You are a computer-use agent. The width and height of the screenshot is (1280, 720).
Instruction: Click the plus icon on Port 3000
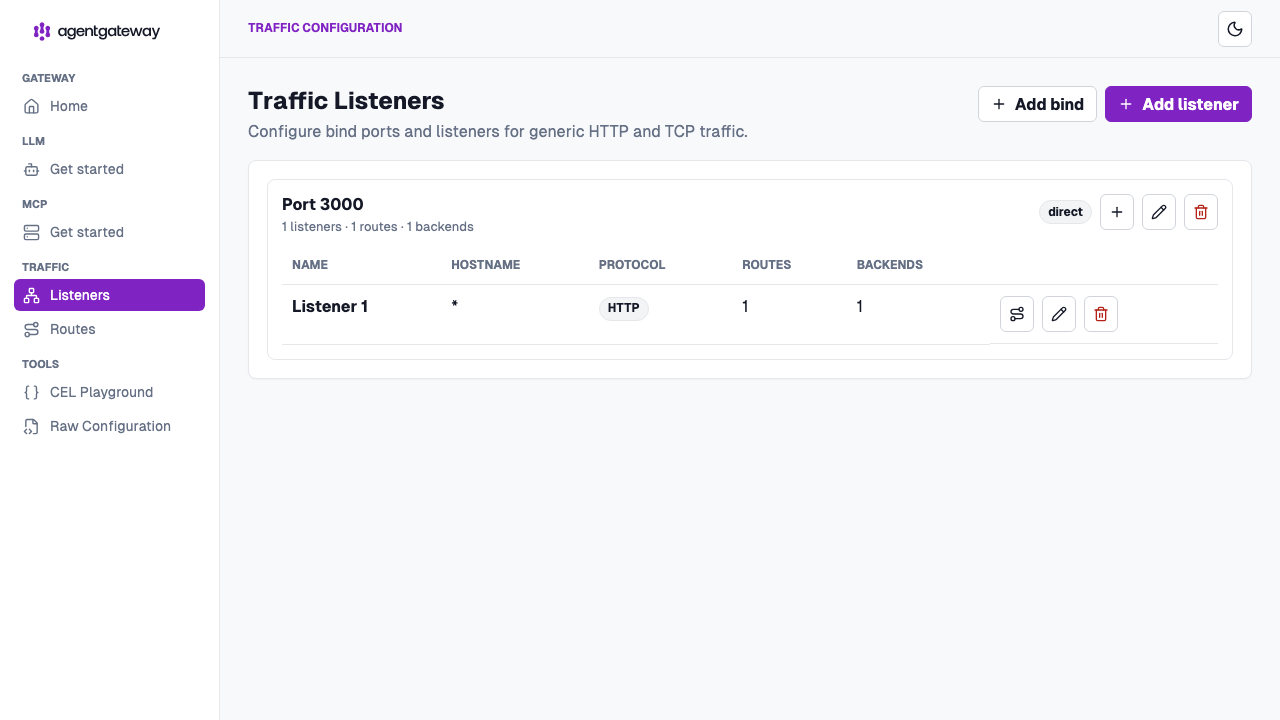click(1117, 212)
